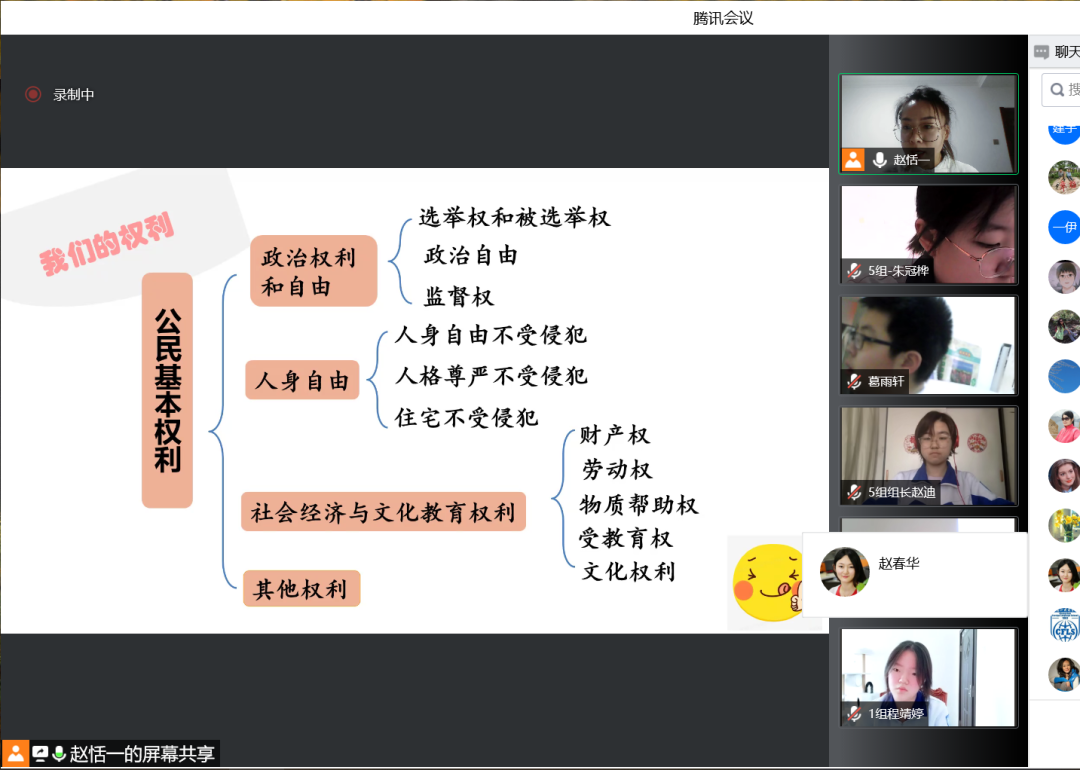Click the muted mic icon beside 1组程婧婷

854,714
